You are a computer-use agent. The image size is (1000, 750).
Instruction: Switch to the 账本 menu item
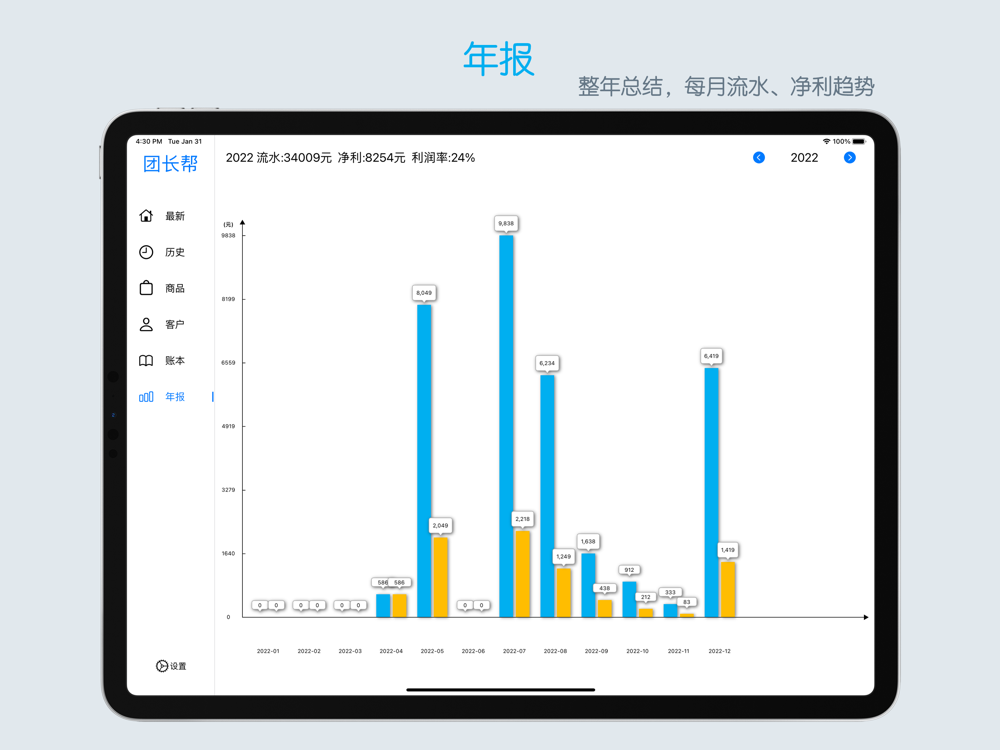pos(175,360)
